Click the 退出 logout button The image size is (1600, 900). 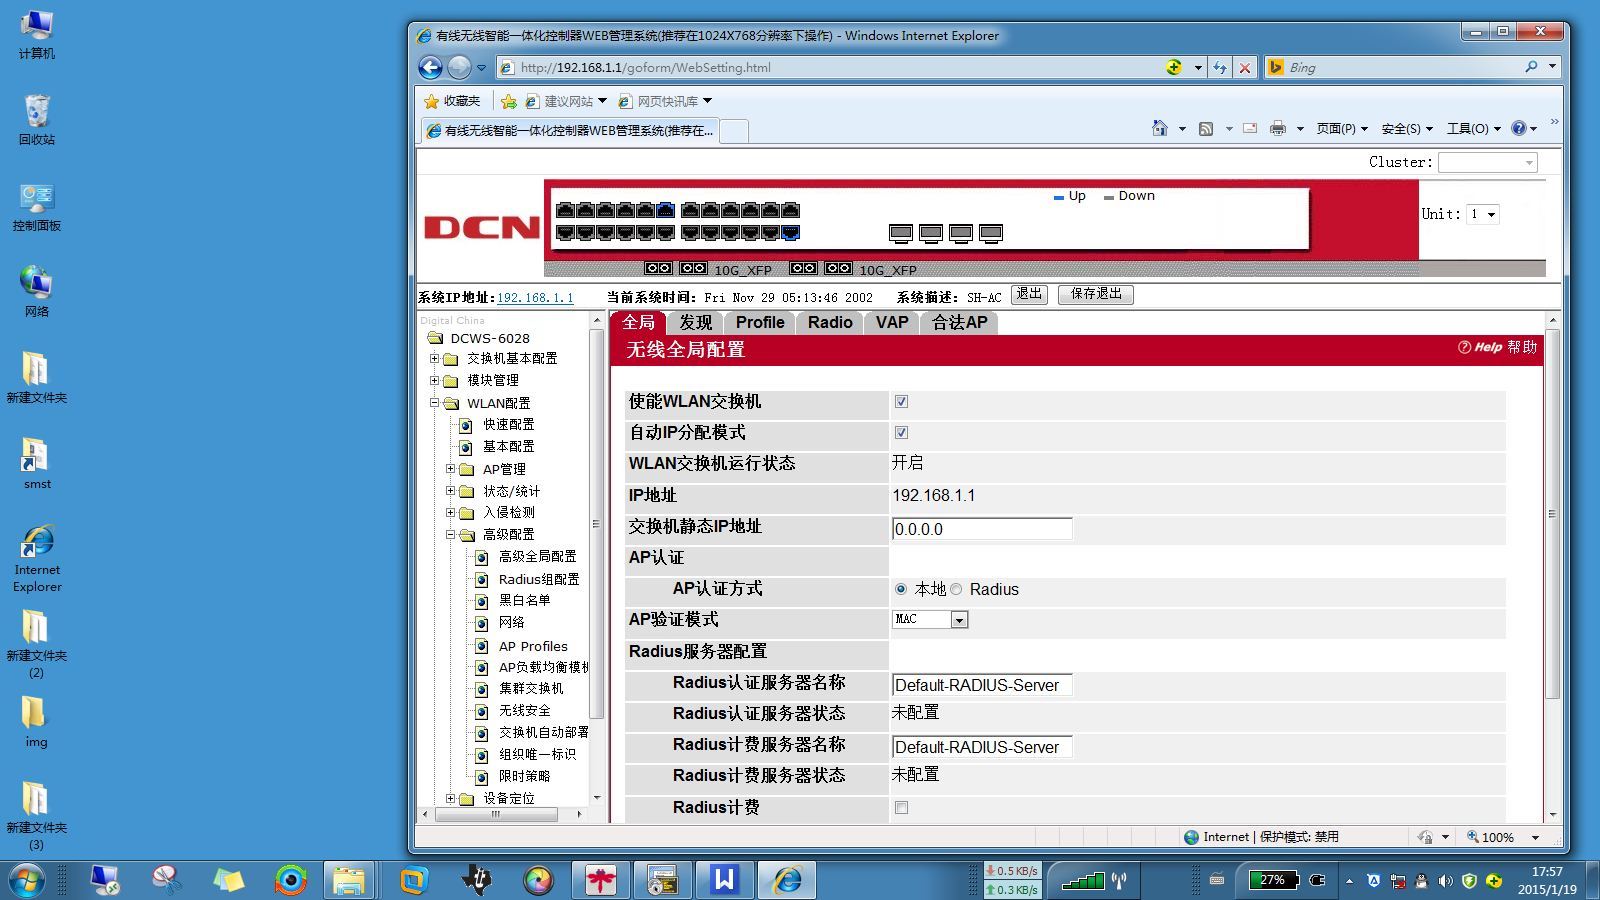click(x=1029, y=294)
